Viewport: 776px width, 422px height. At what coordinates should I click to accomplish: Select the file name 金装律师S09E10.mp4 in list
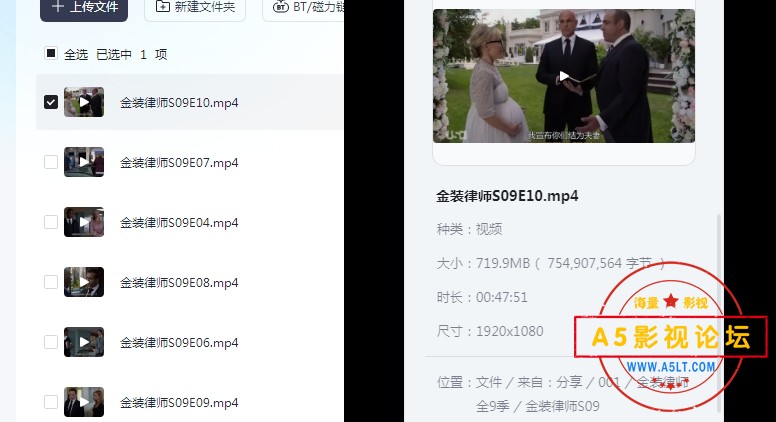pyautogui.click(x=179, y=103)
